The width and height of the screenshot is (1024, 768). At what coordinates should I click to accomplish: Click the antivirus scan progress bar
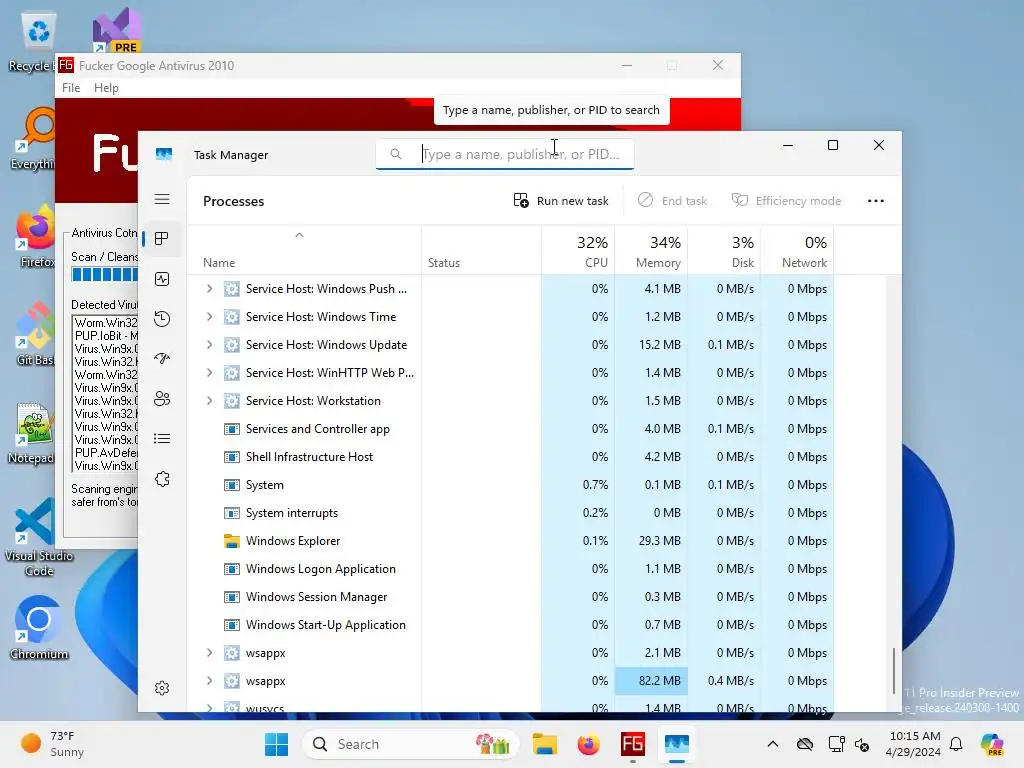click(x=104, y=275)
